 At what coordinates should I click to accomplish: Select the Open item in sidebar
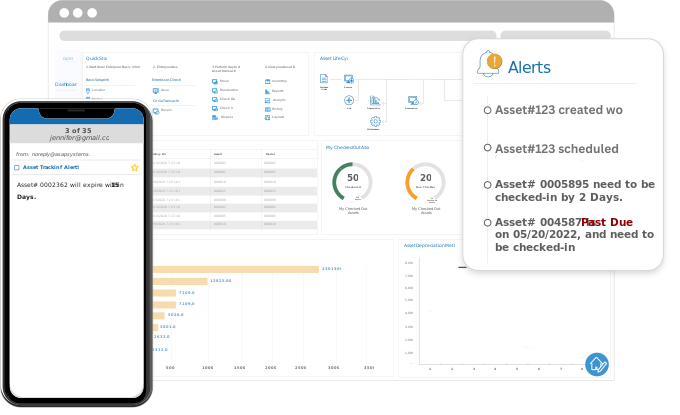[67, 59]
